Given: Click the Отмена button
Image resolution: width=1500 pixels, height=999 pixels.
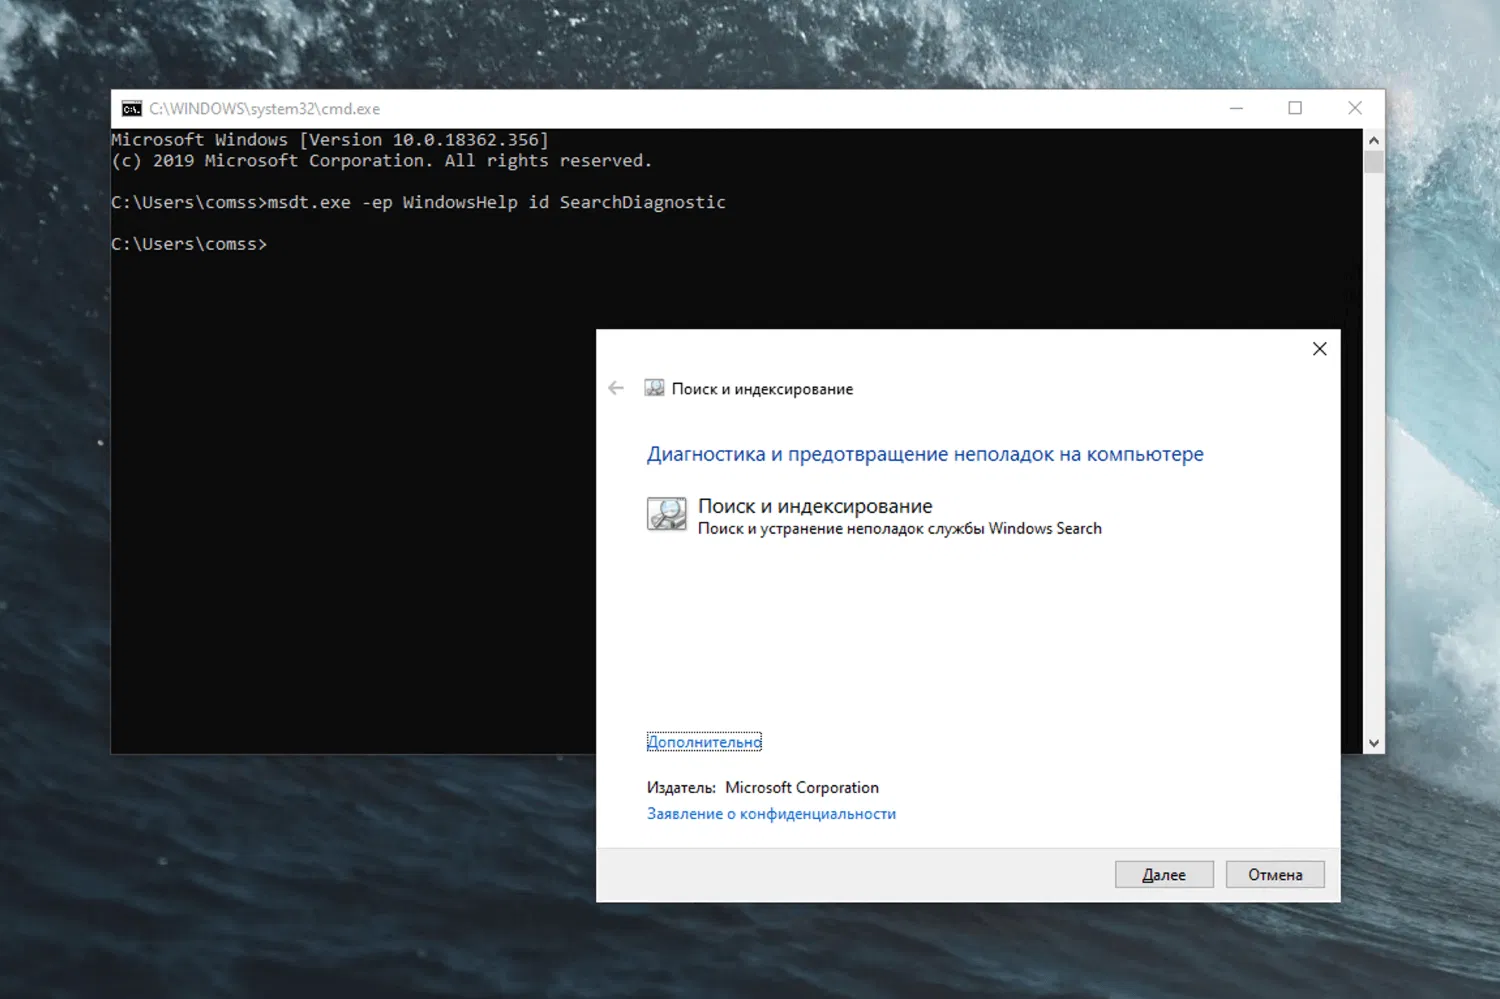Looking at the screenshot, I should click(1275, 874).
